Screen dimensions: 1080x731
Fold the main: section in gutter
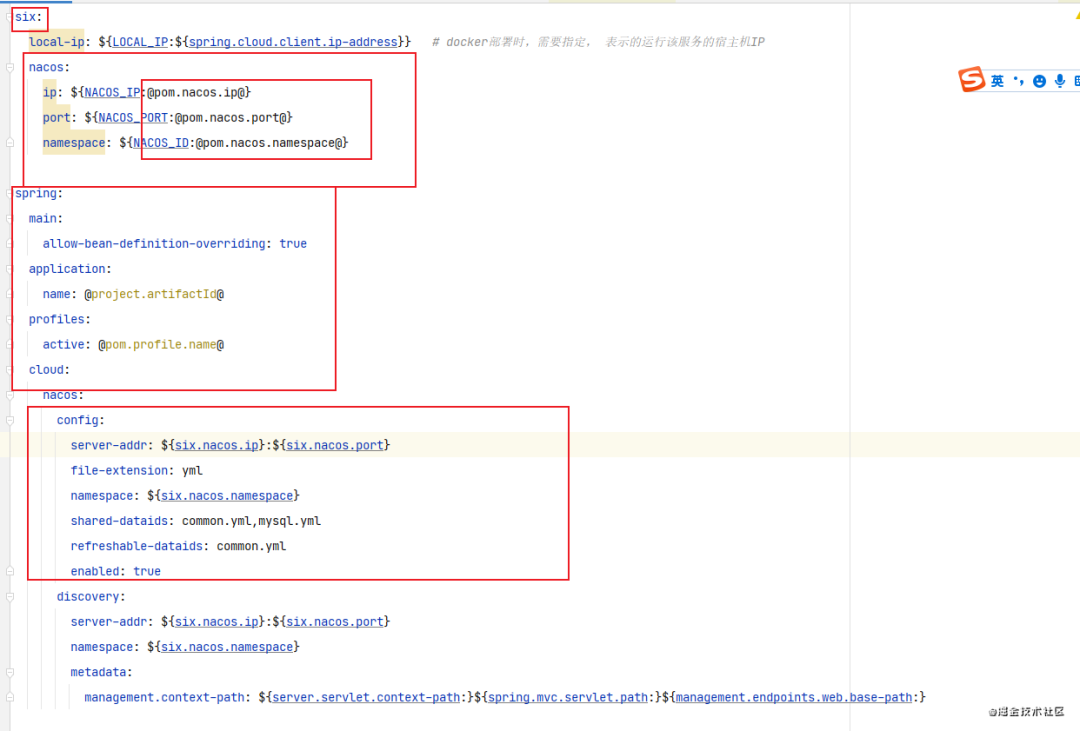point(10,218)
